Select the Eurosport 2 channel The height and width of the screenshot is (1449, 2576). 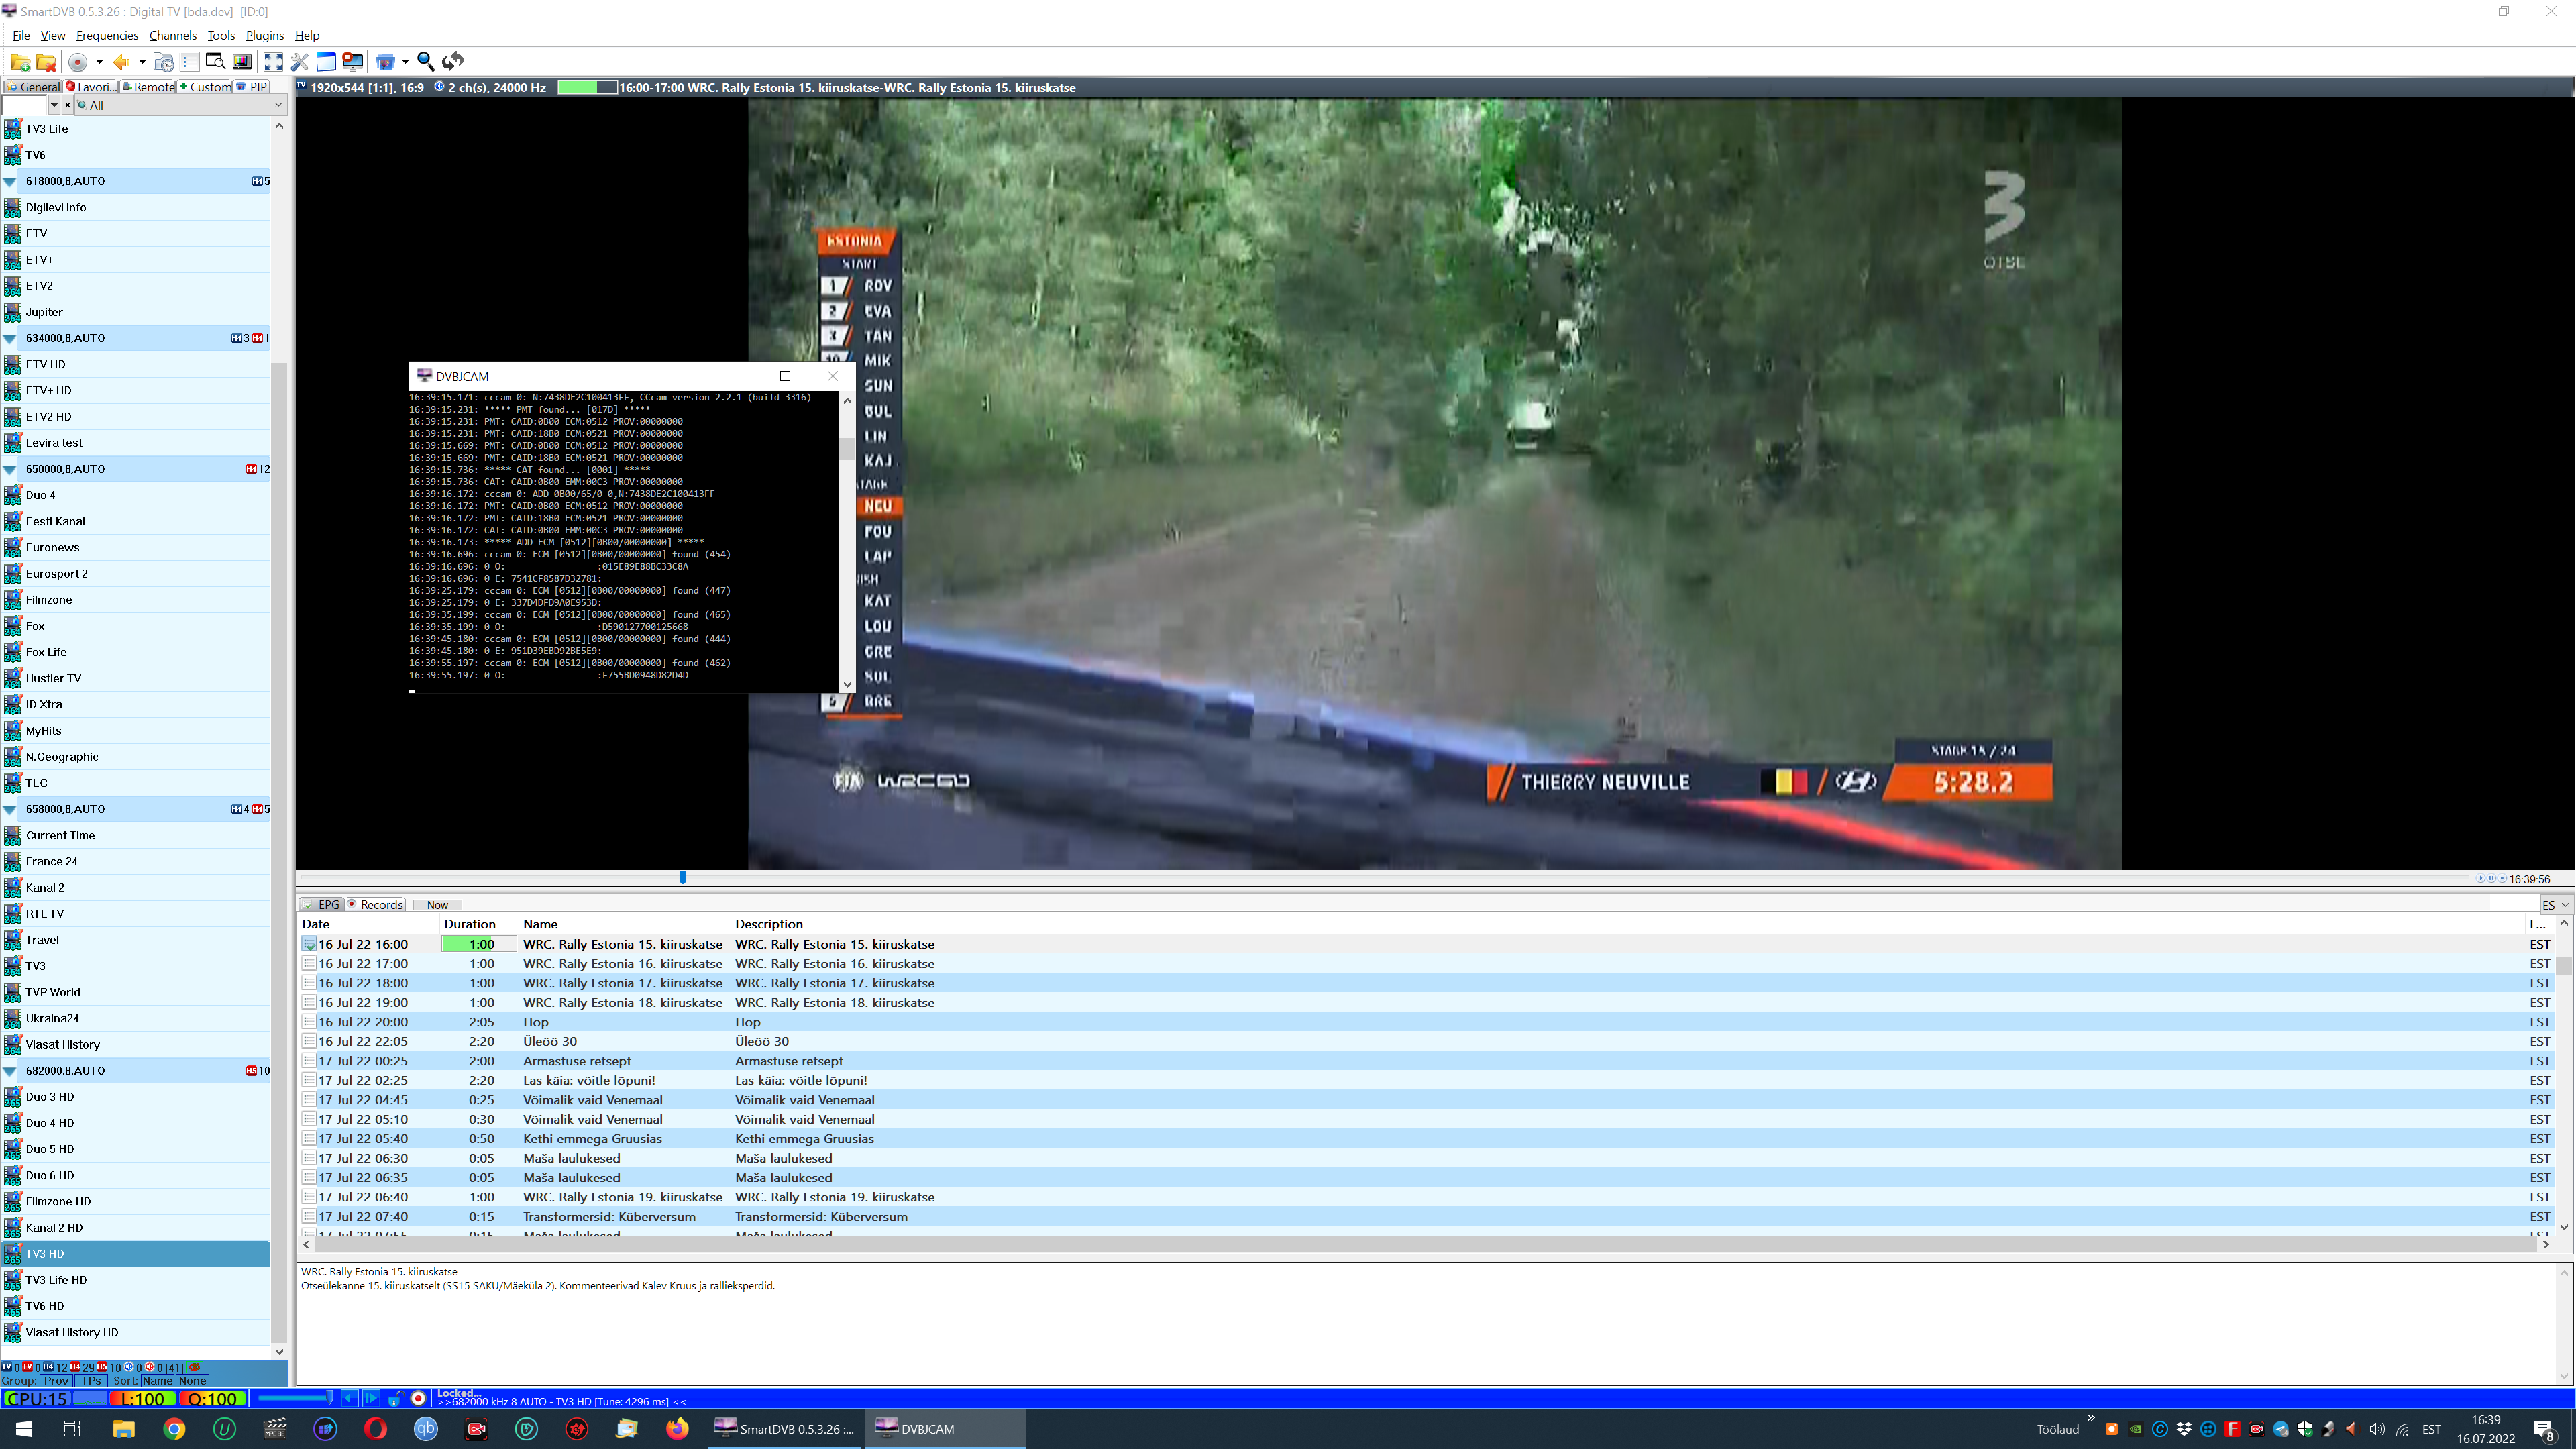tap(136, 574)
